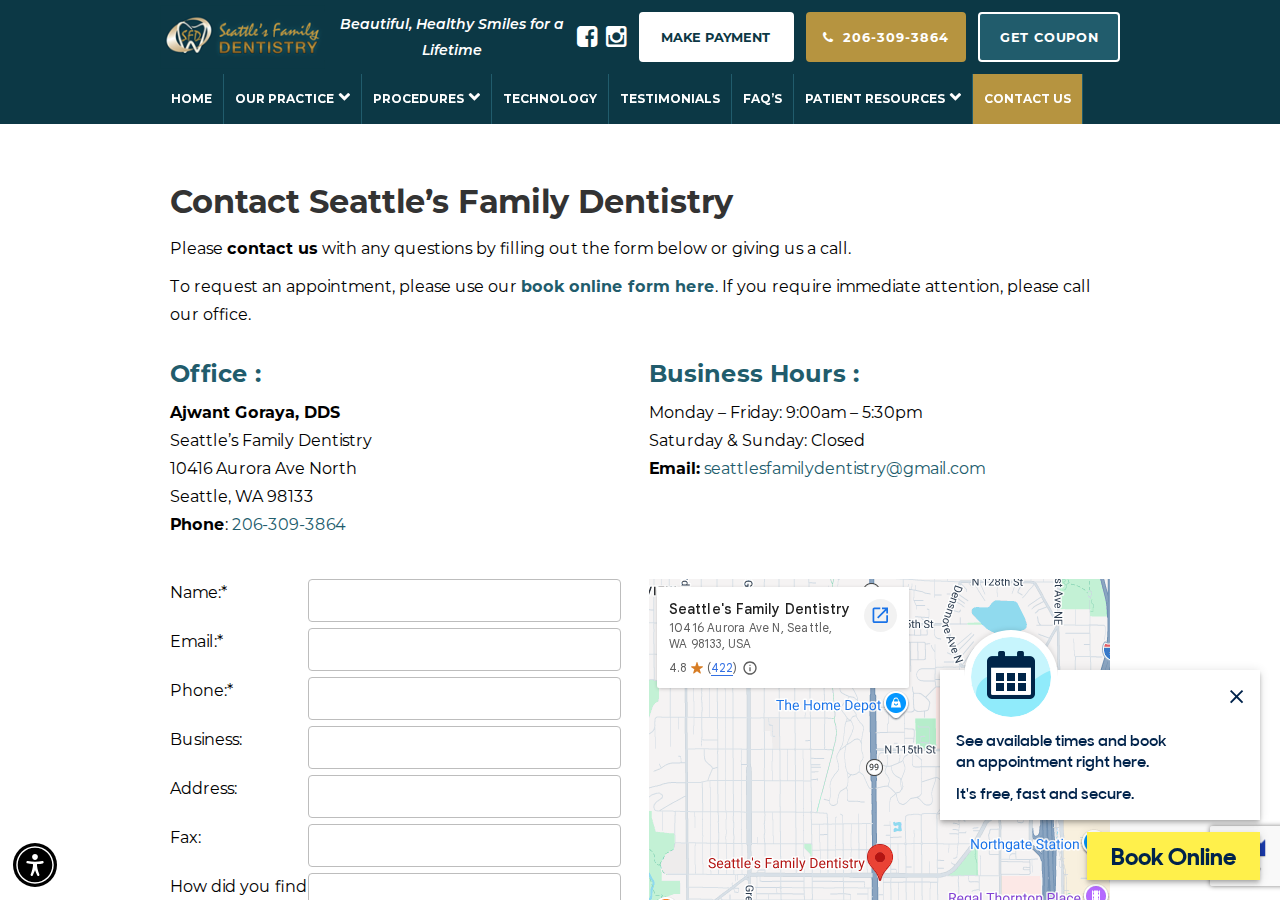Viewport: 1280px width, 900px height.
Task: Open the 422 reviews link
Action: coord(722,668)
